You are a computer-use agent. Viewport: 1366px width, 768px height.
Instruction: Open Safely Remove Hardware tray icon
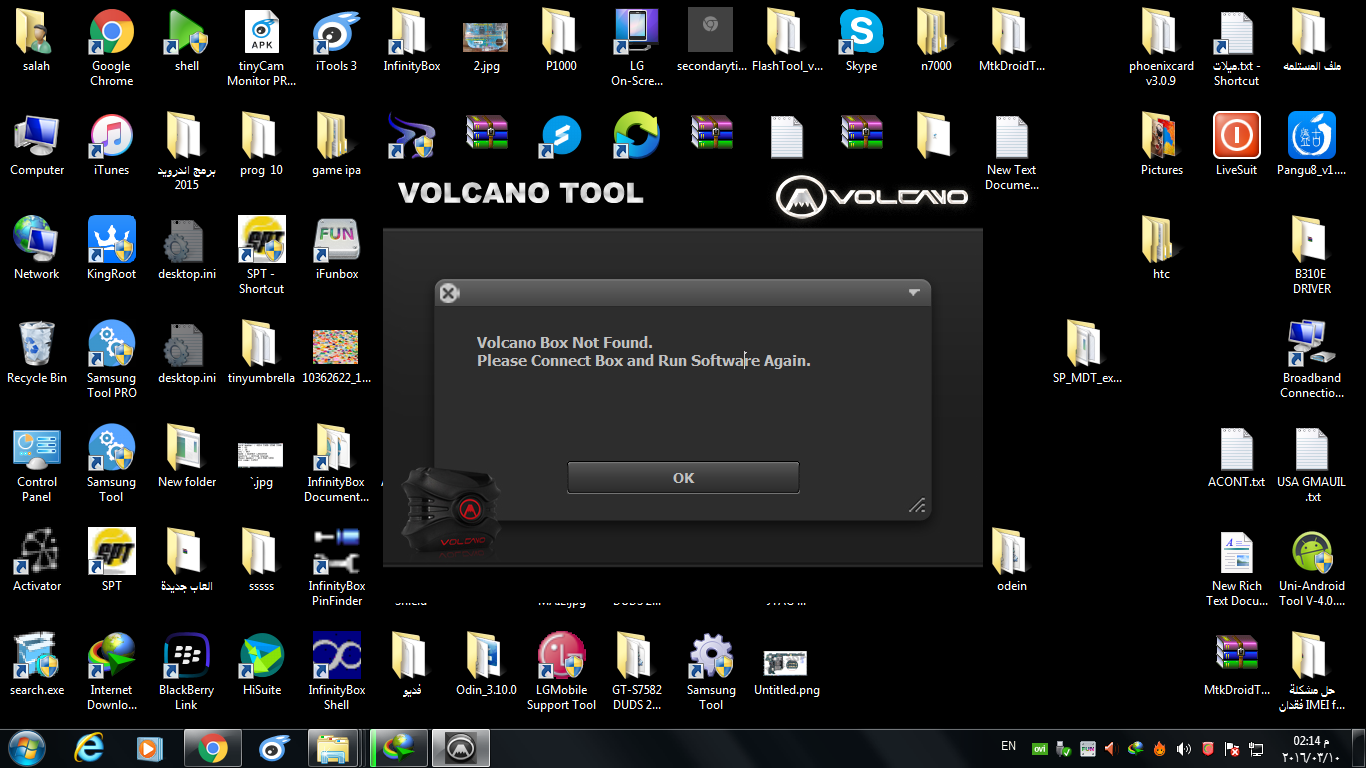tap(1063, 748)
